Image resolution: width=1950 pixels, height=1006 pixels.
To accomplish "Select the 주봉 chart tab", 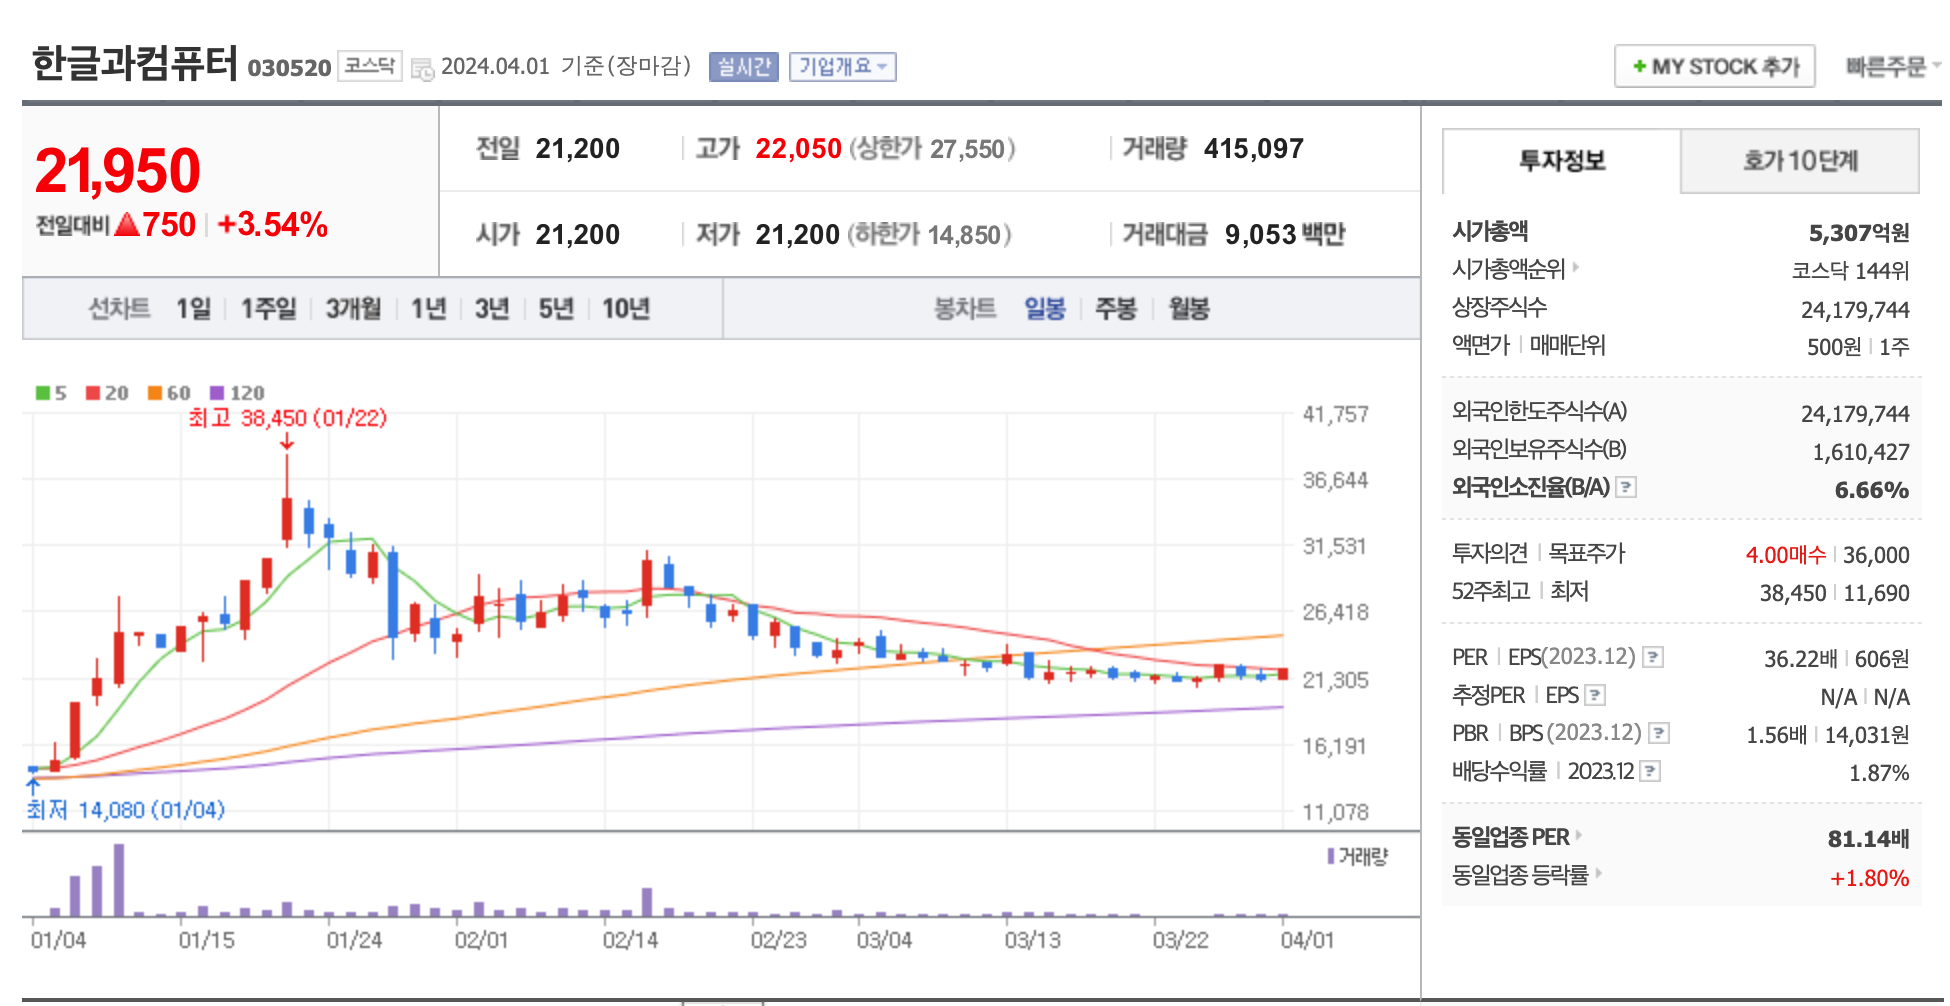I will 1116,309.
